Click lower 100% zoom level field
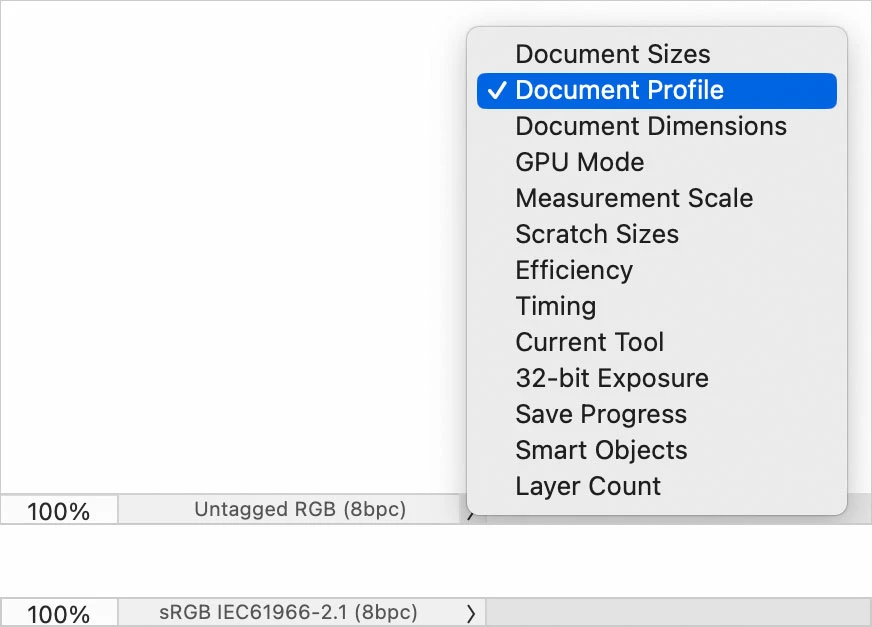 [x=58, y=613]
